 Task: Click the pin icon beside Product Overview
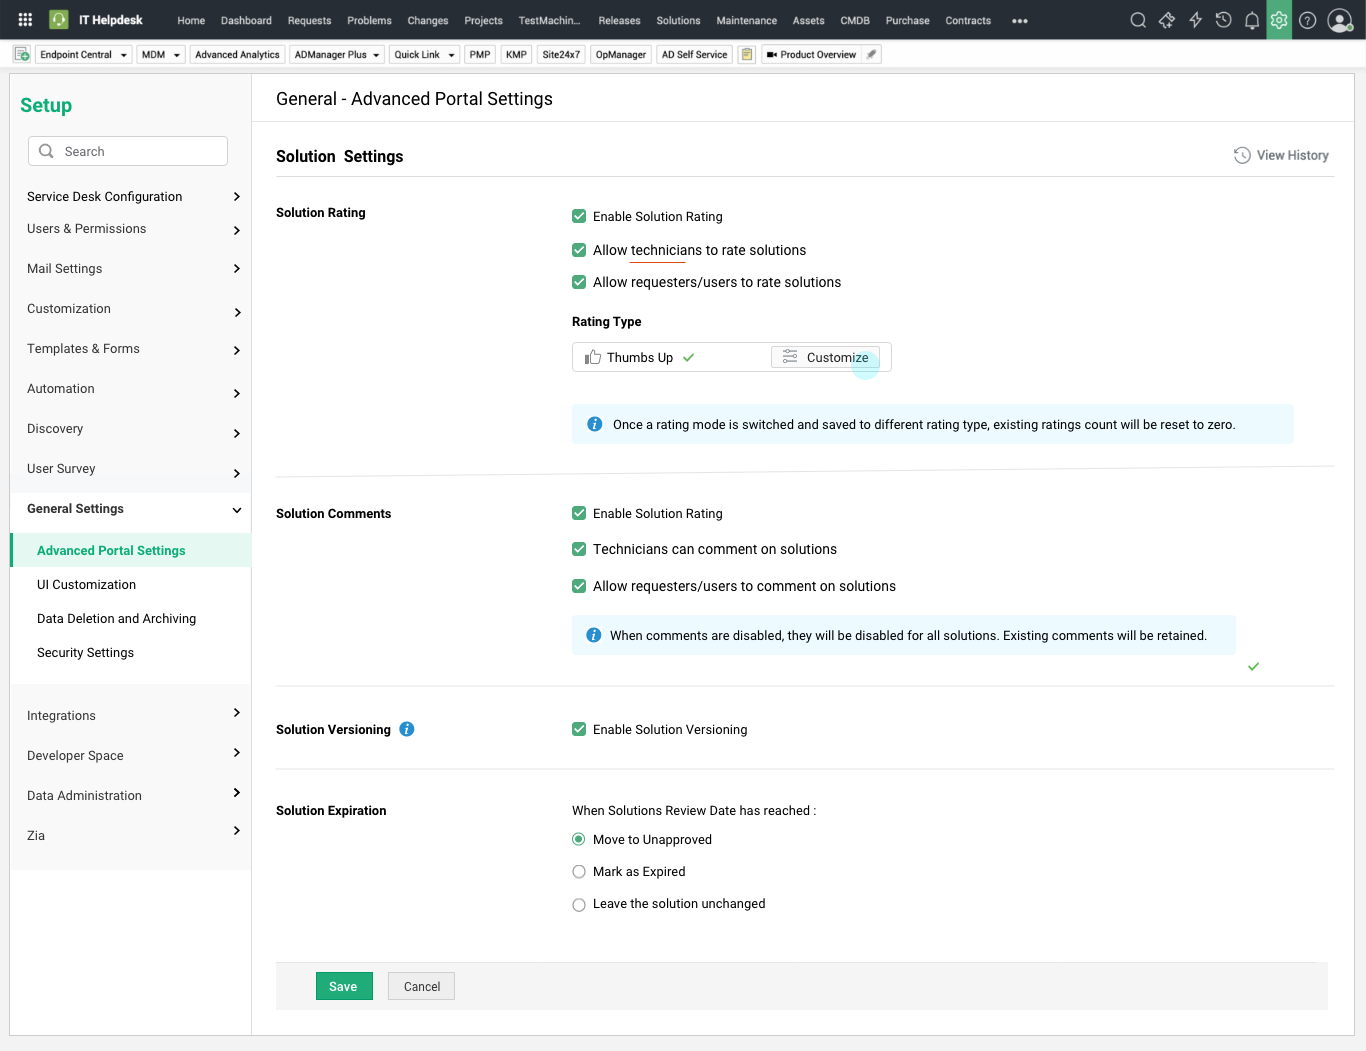tap(872, 54)
